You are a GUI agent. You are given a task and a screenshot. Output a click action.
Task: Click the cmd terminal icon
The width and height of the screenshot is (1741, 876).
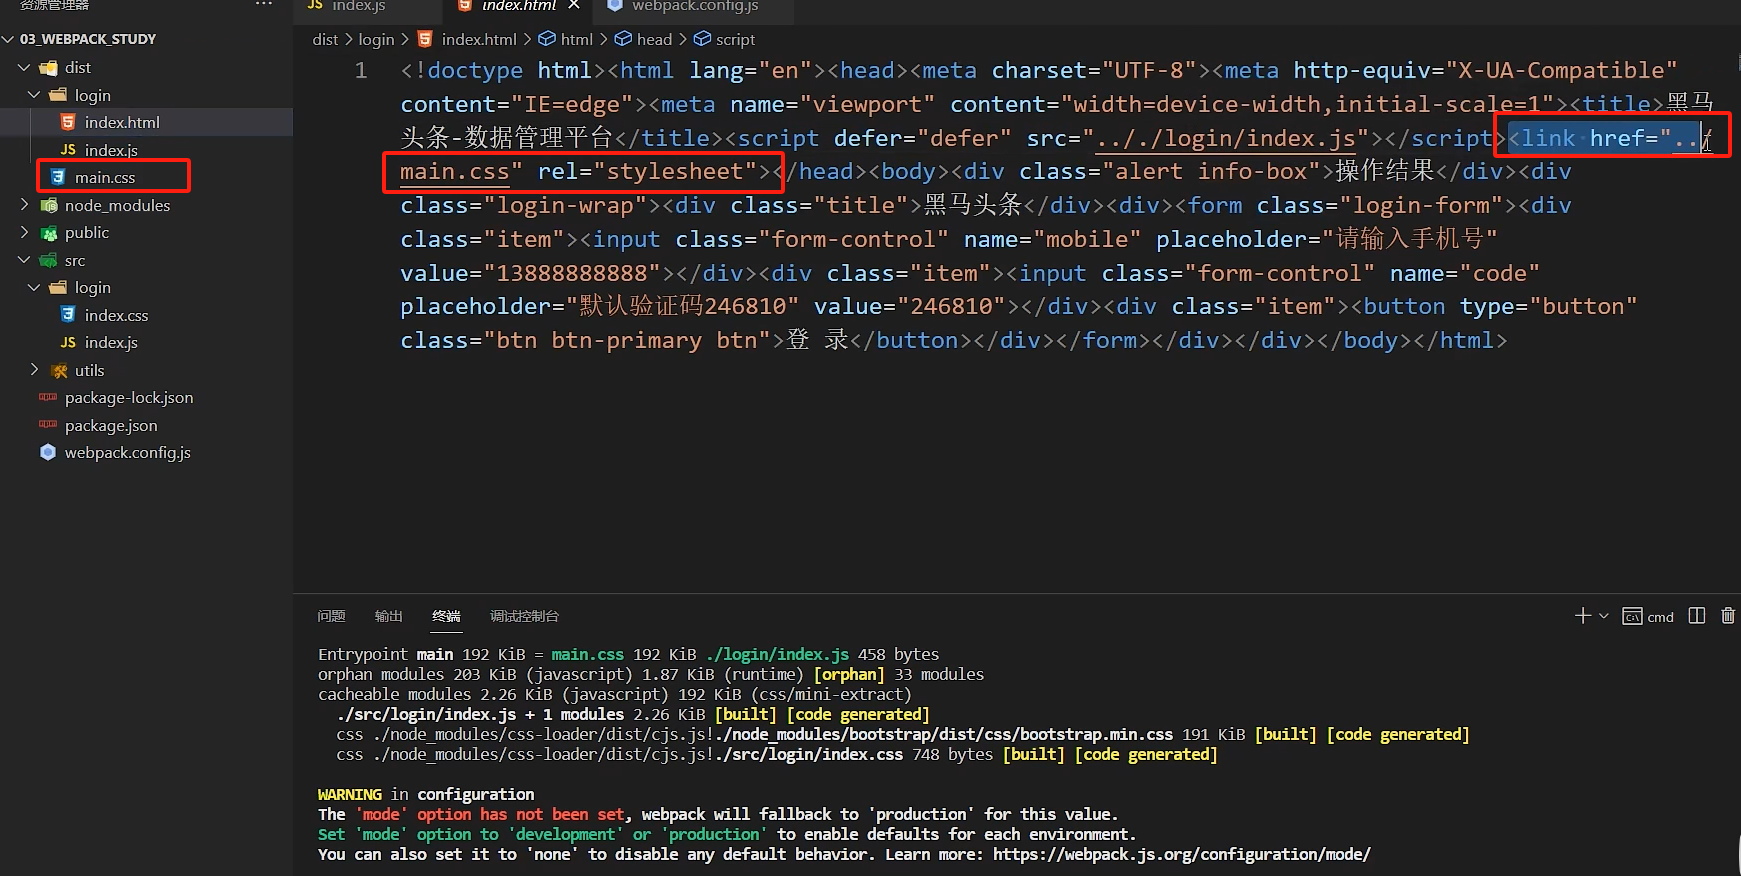click(x=1632, y=616)
